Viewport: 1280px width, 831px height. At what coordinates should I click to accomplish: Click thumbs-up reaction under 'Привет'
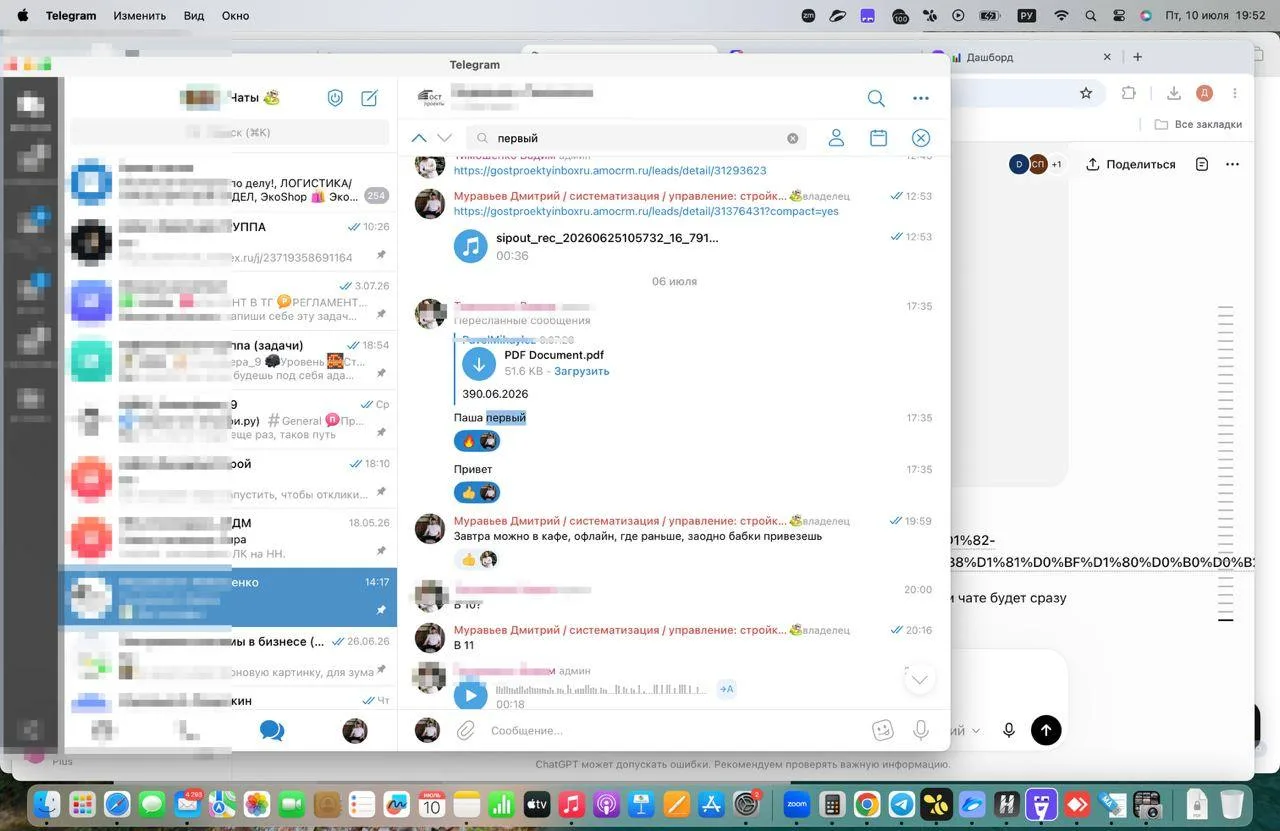(477, 492)
